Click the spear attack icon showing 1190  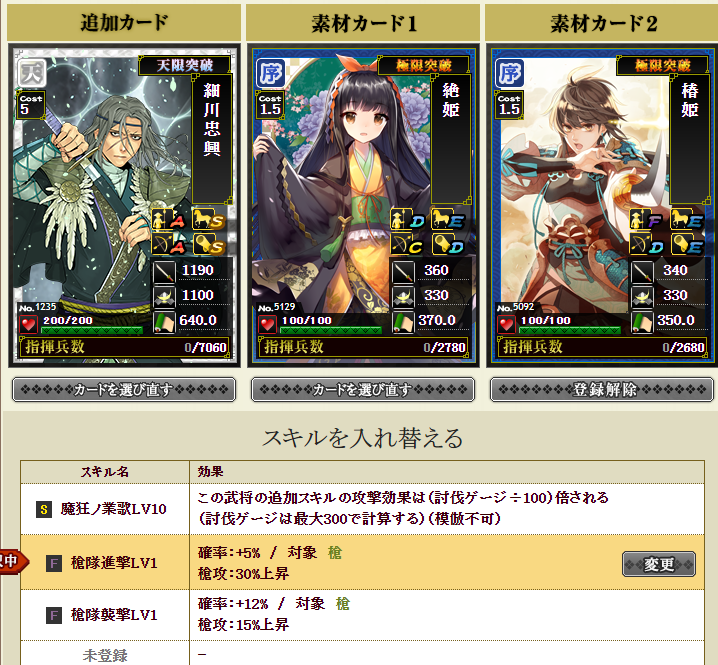click(164, 272)
